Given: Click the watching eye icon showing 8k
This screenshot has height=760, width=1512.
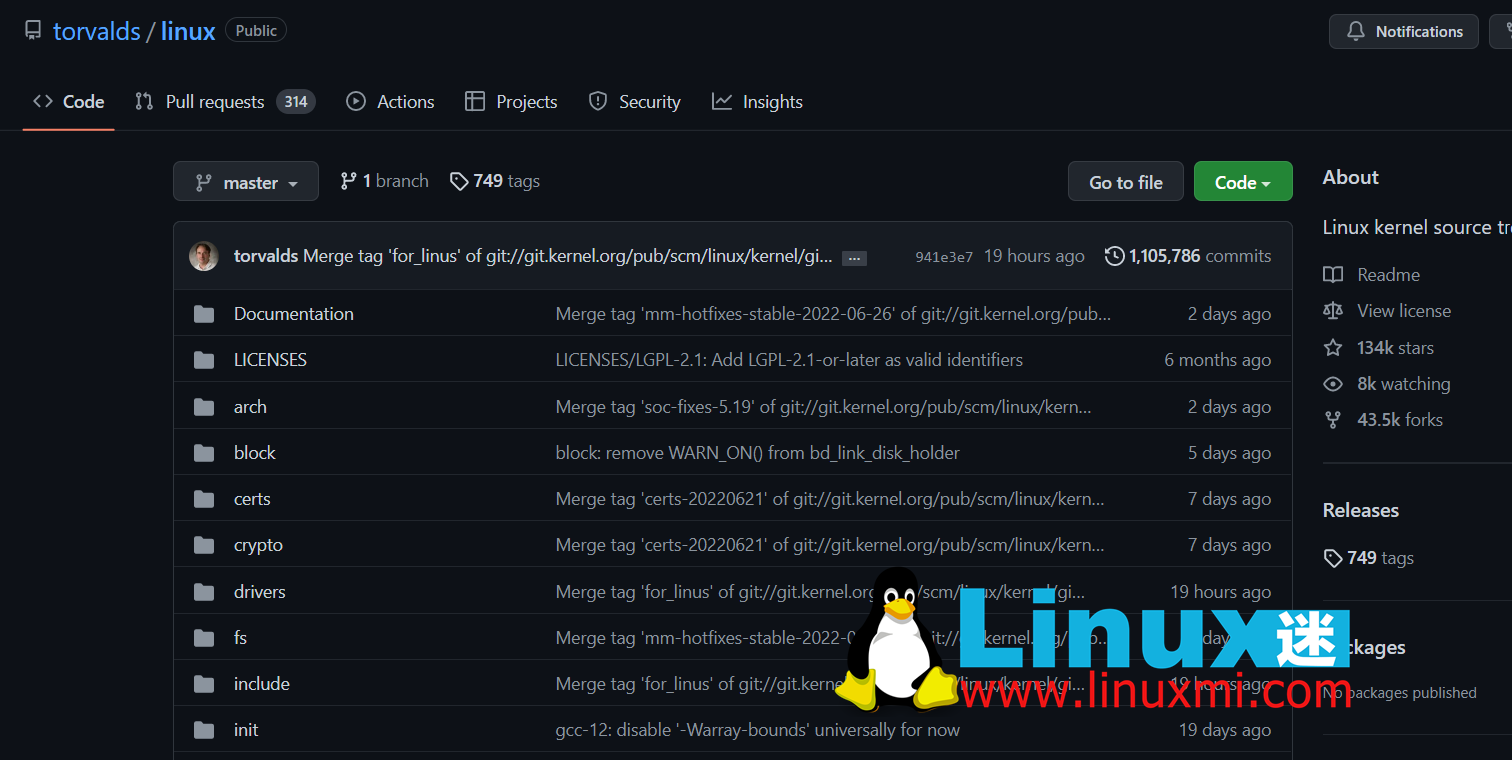Looking at the screenshot, I should pos(1333,383).
